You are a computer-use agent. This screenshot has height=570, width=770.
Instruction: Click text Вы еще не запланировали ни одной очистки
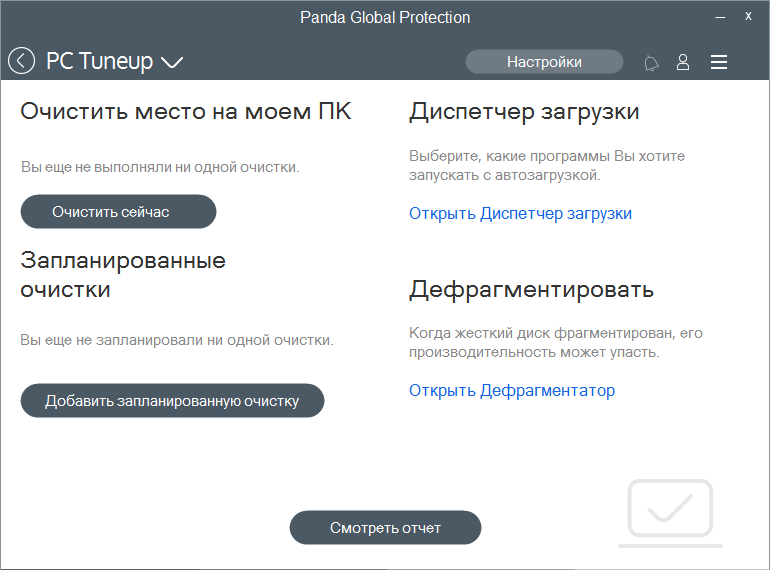pyautogui.click(x=177, y=340)
